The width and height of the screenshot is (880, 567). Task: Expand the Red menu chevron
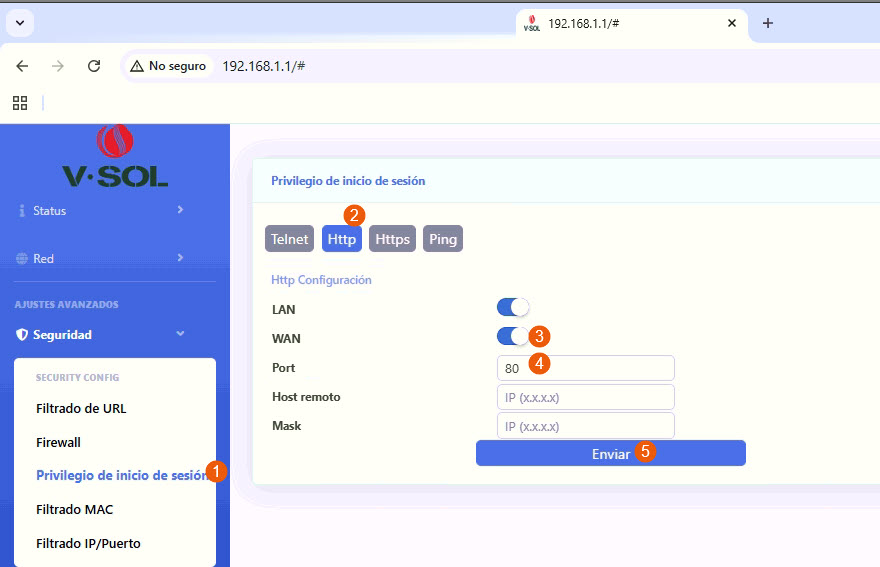pos(180,258)
